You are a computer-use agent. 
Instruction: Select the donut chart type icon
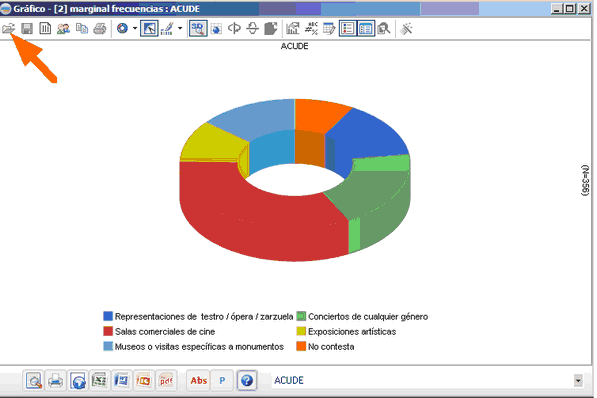122,29
